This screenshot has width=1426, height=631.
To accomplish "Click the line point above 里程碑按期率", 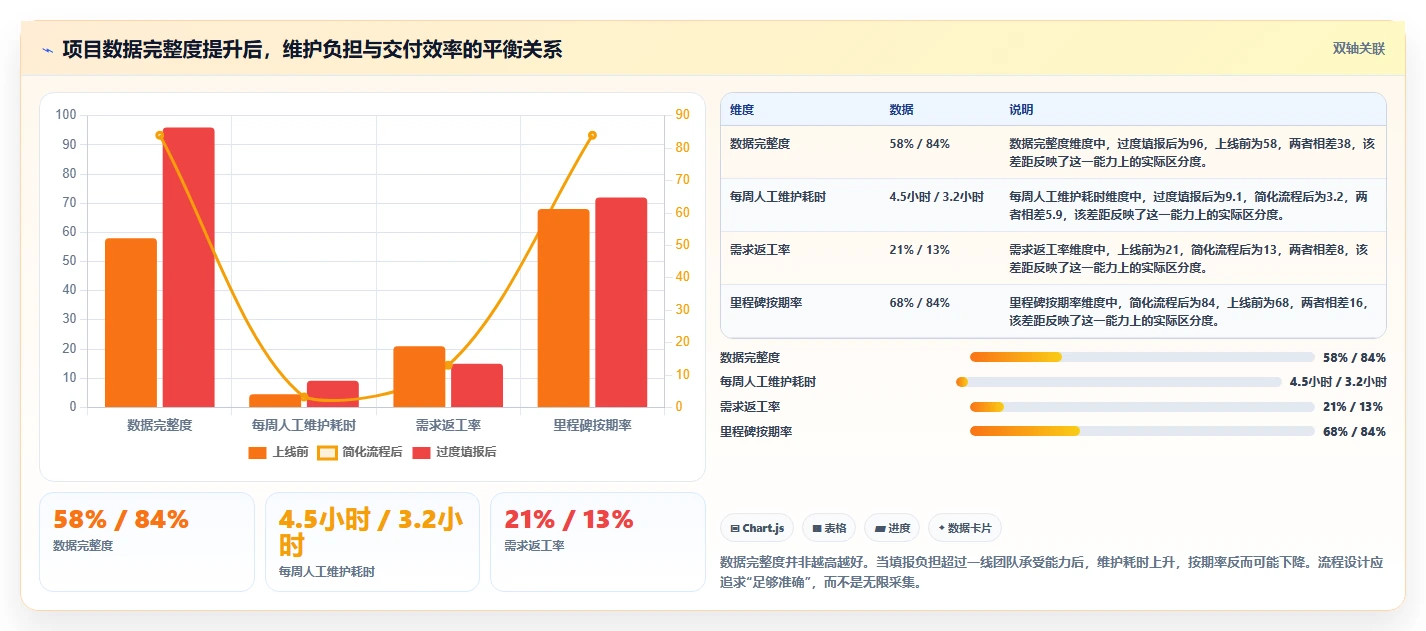I will 592,135.
